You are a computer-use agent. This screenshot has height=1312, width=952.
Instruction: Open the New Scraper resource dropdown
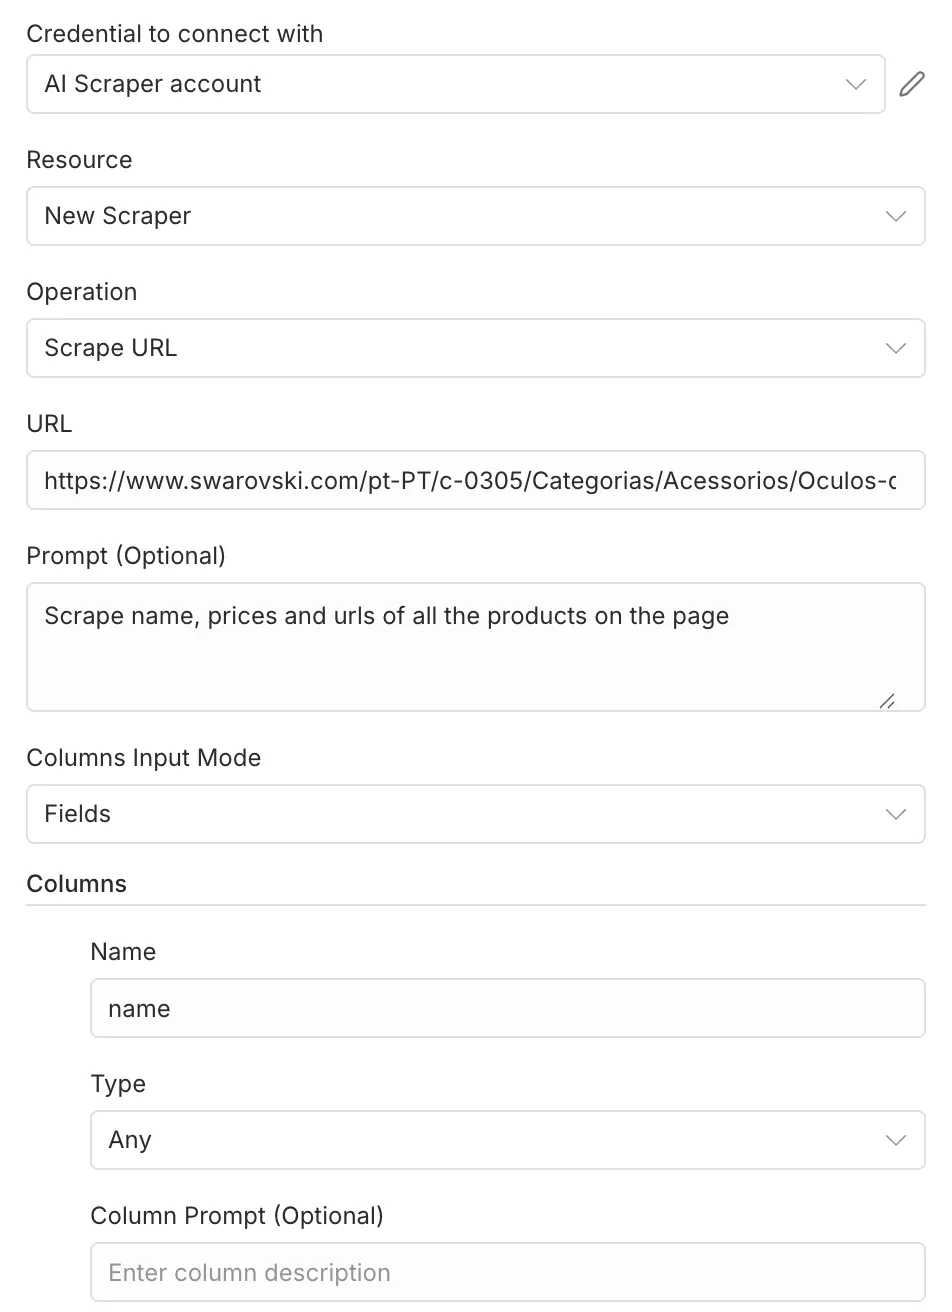[x=475, y=216]
